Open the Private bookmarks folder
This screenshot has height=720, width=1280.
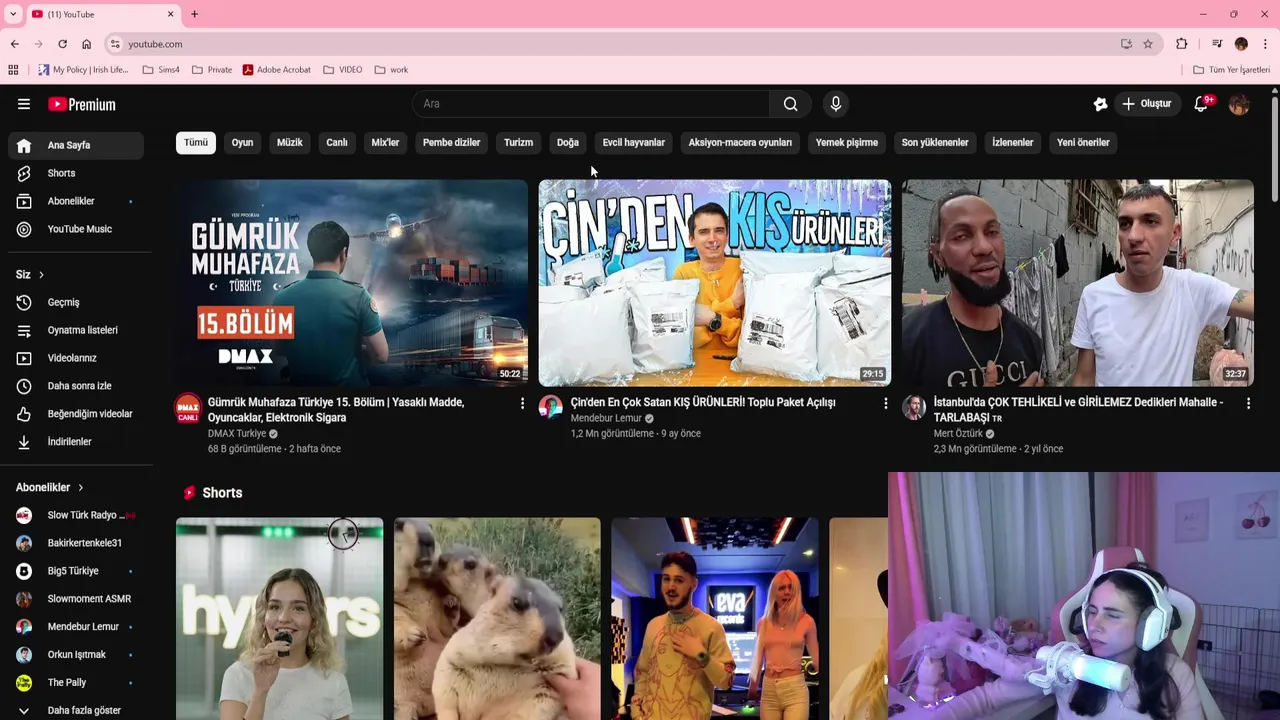(212, 70)
